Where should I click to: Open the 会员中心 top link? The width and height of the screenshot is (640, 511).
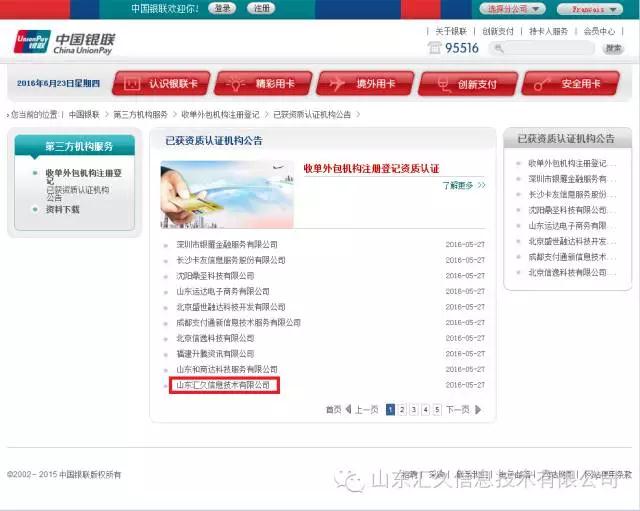click(599, 31)
